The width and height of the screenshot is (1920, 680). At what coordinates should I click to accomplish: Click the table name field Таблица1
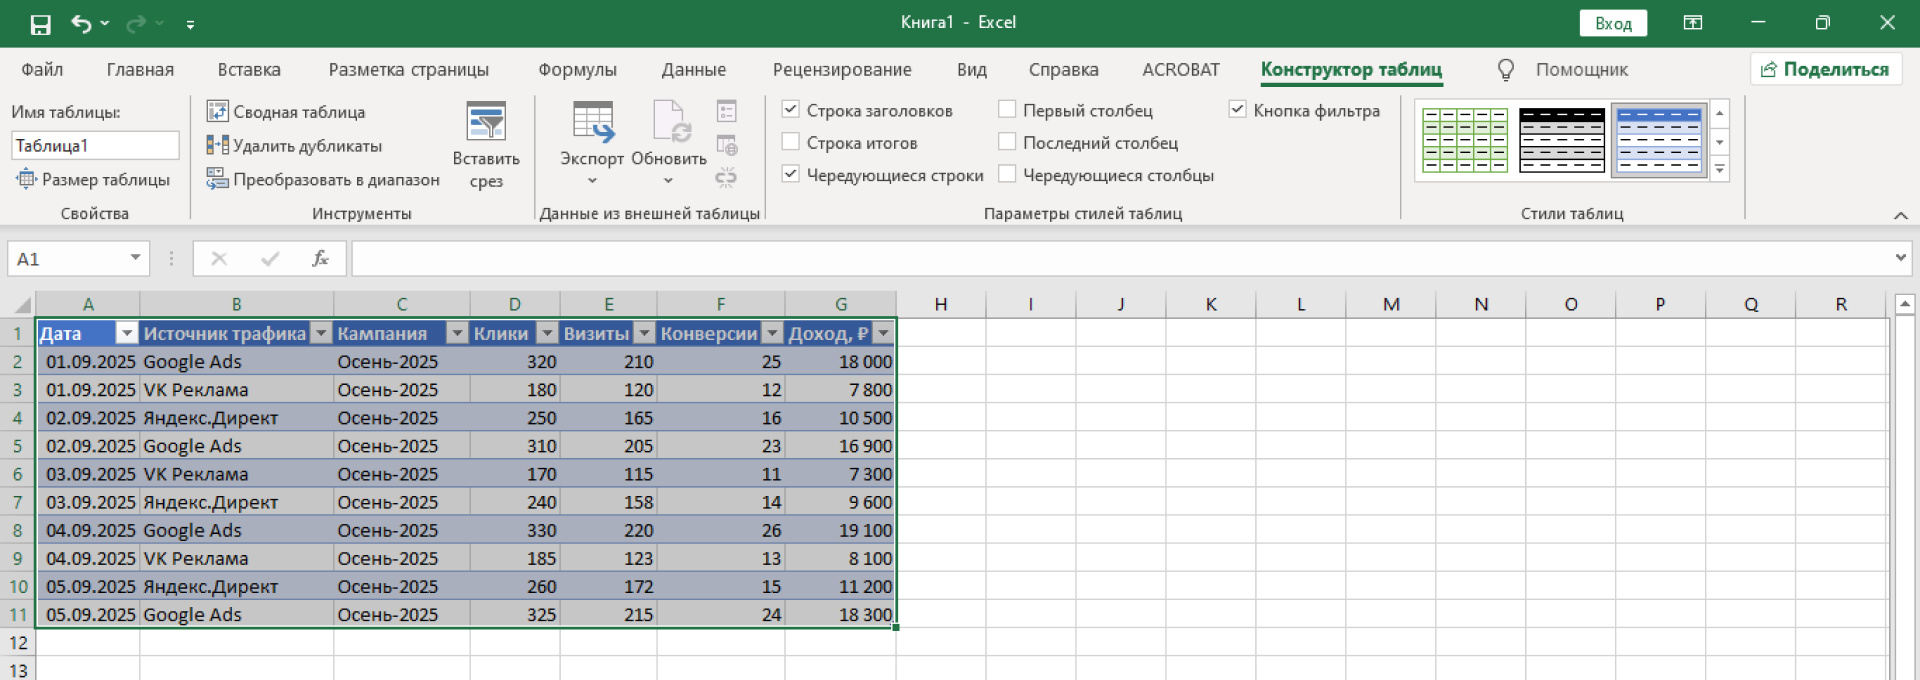coord(95,146)
